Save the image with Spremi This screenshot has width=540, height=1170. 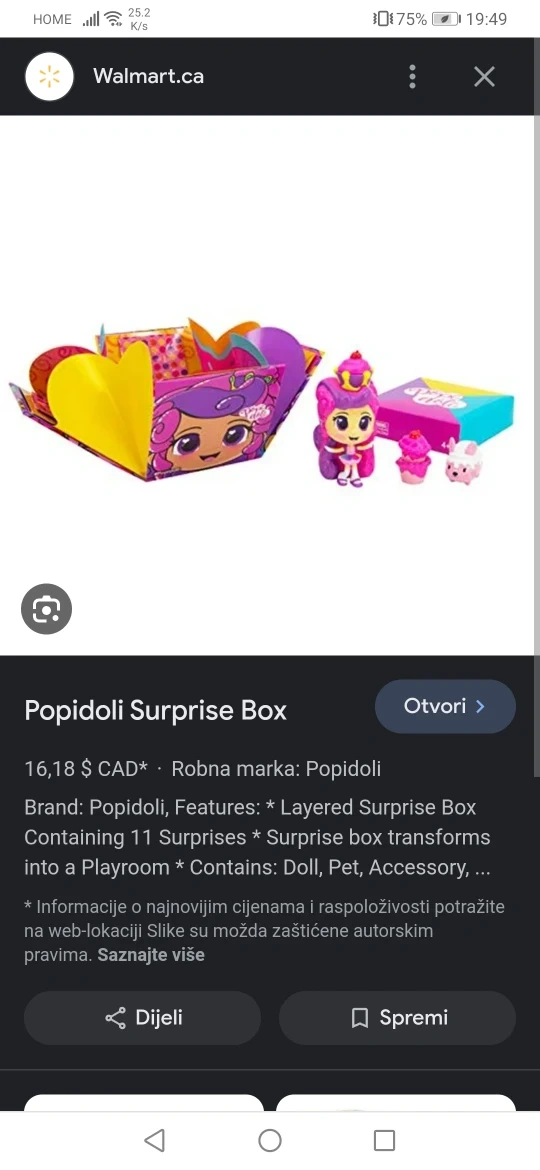[397, 1018]
